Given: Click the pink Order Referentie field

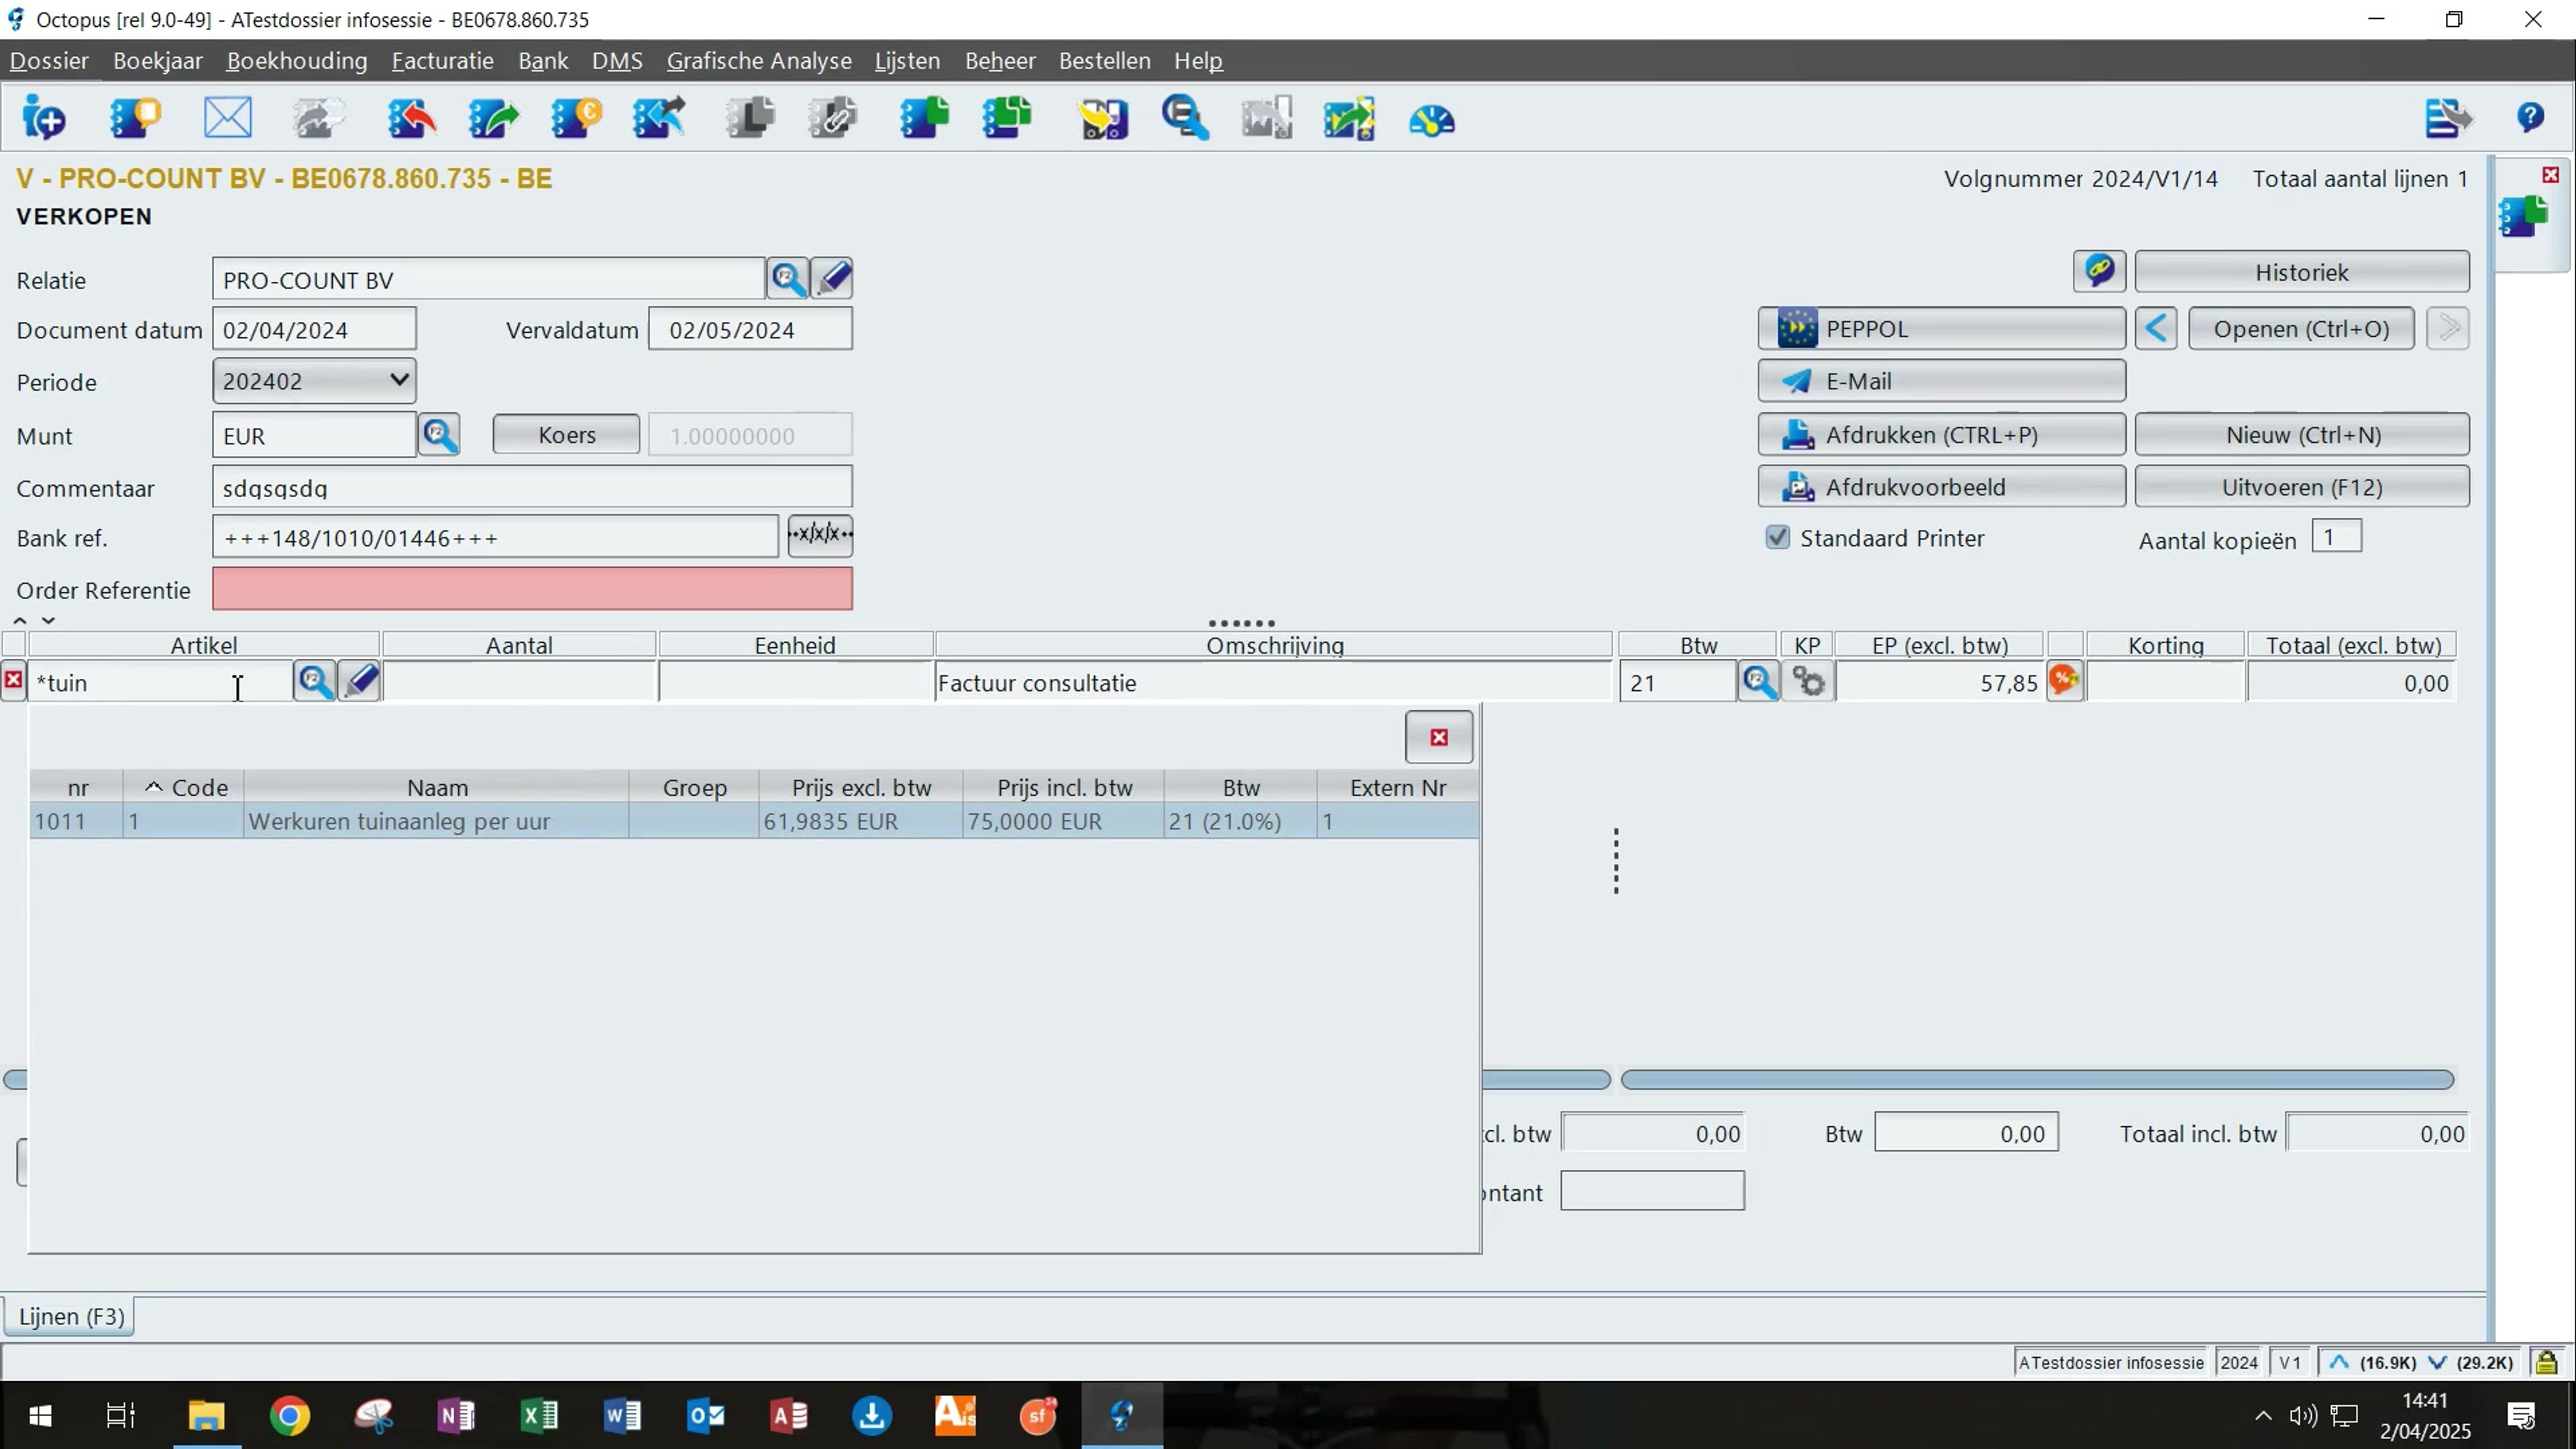Looking at the screenshot, I should (532, 589).
